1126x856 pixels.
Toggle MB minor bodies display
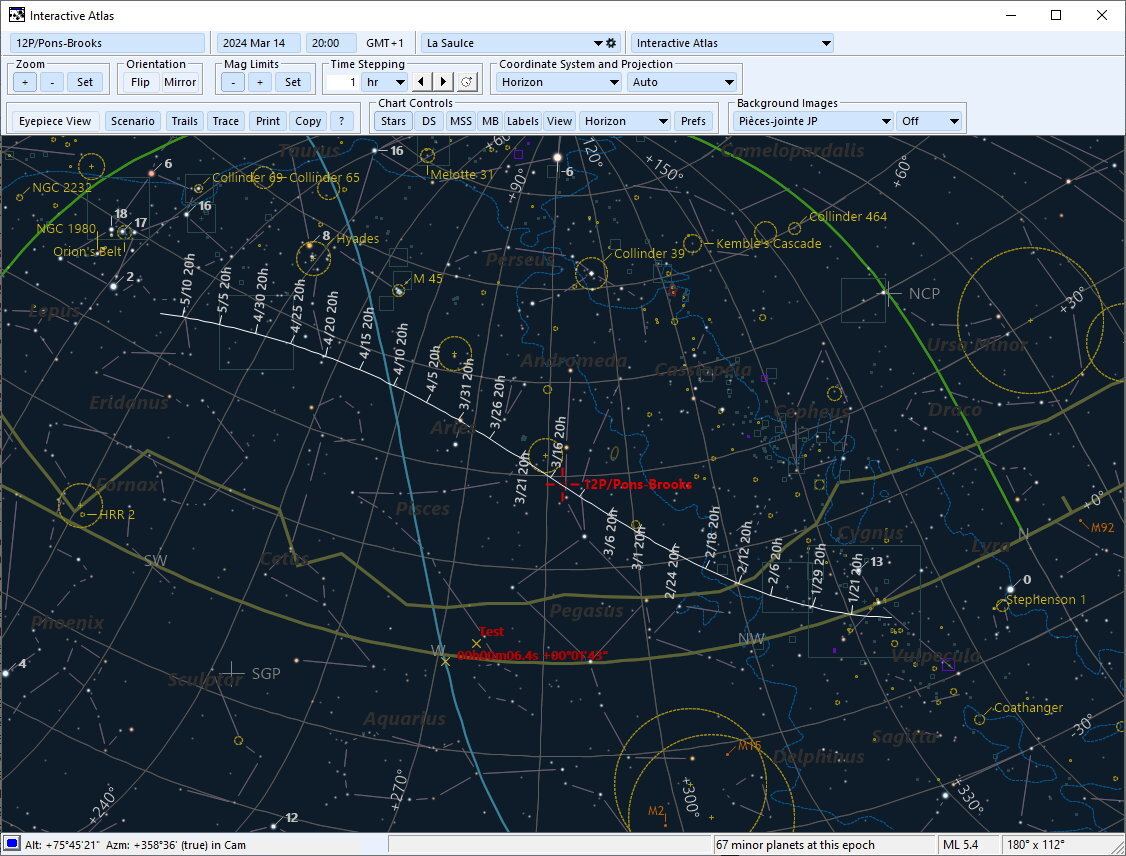(490, 121)
